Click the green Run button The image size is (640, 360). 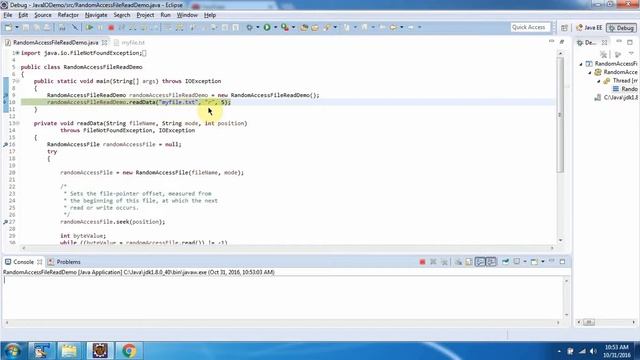point(267,27)
